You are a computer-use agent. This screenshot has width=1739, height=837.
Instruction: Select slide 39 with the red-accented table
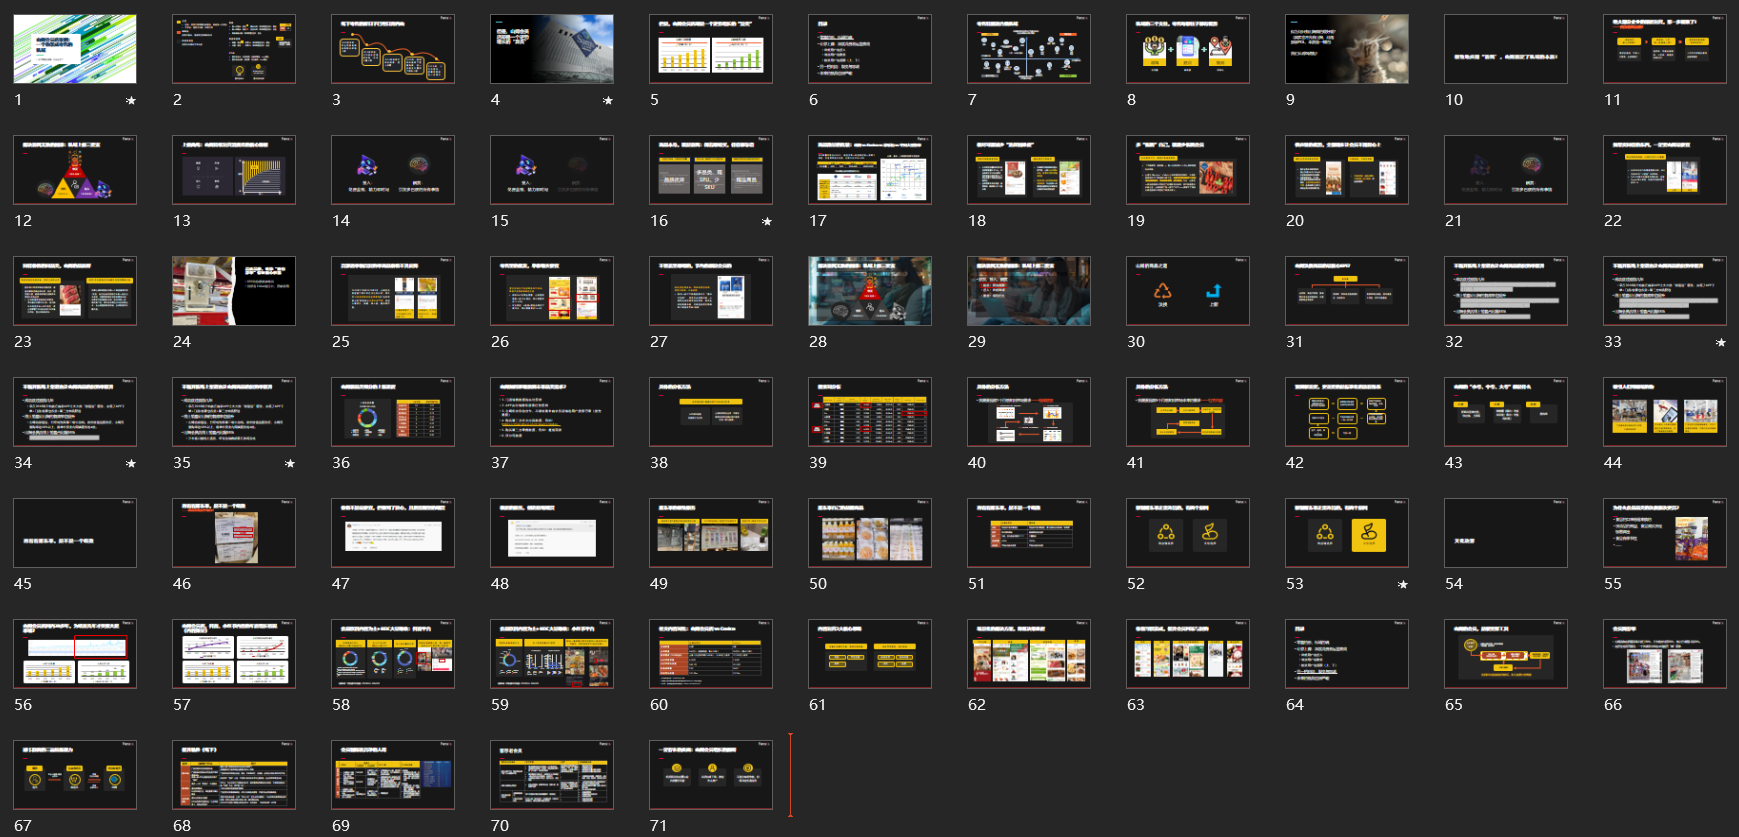click(x=870, y=412)
